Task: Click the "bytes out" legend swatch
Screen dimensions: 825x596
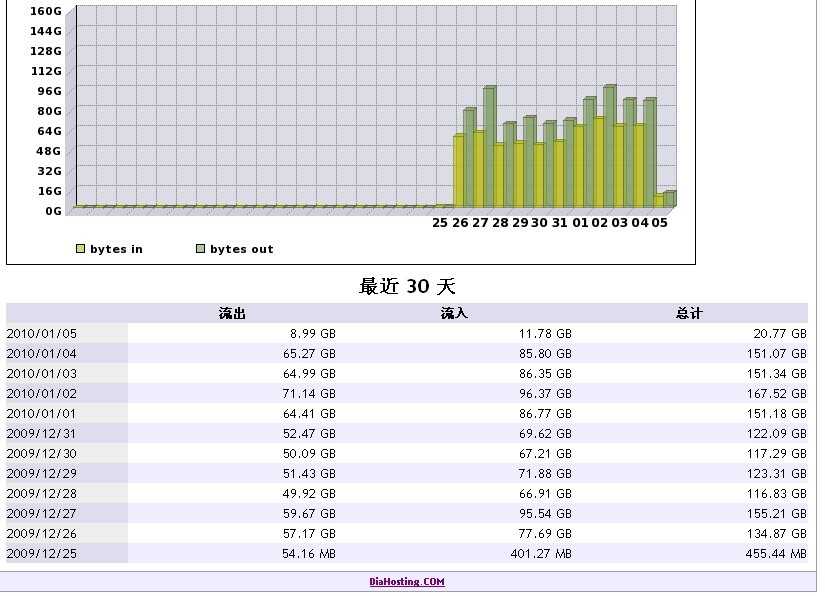Action: [x=203, y=248]
